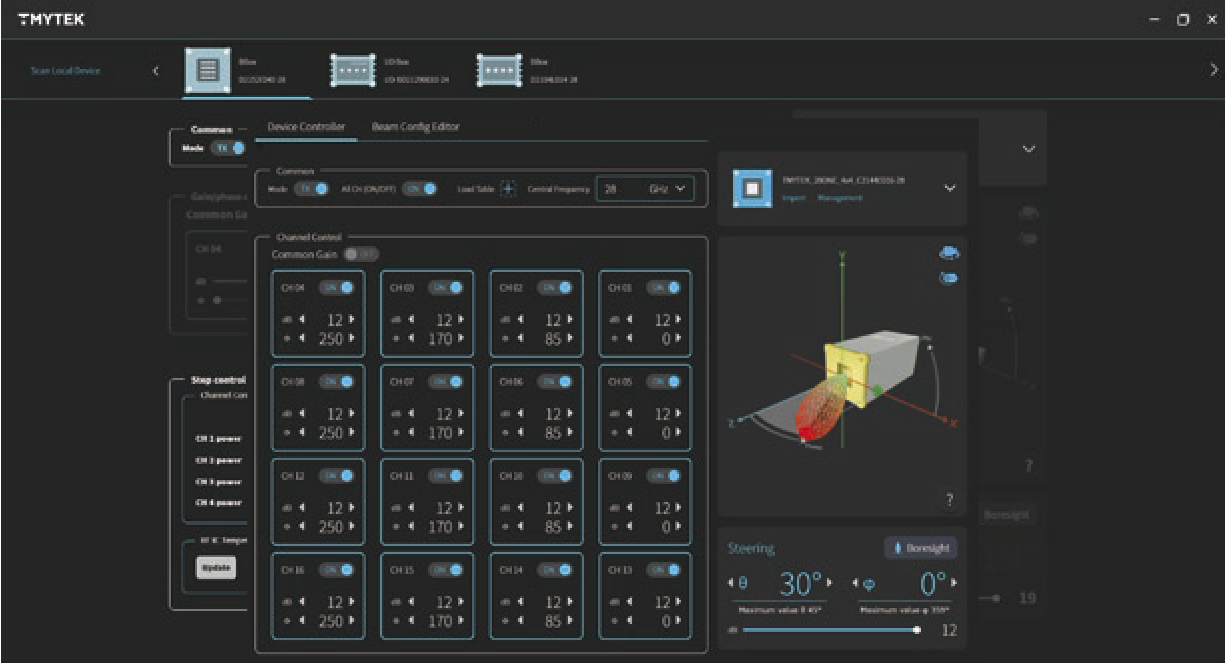The height and width of the screenshot is (664, 1226).
Task: Click the top 3D view camera icon
Action: (x=948, y=253)
